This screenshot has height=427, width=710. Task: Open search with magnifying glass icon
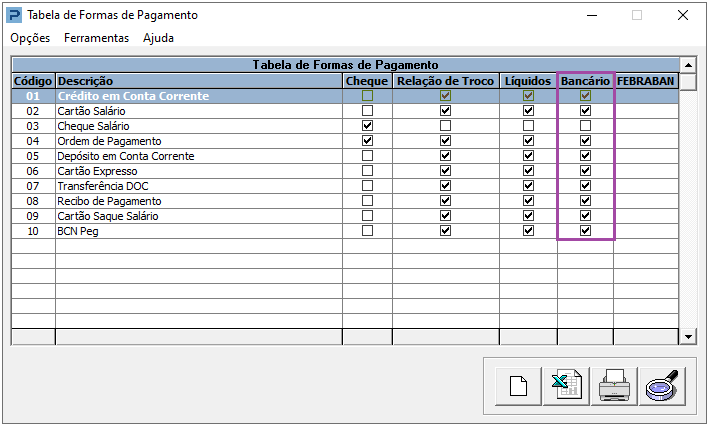(662, 386)
